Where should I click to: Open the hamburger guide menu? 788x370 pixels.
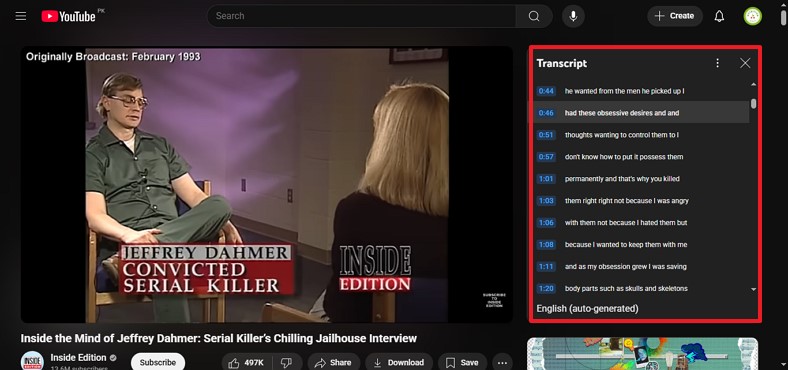click(x=21, y=16)
